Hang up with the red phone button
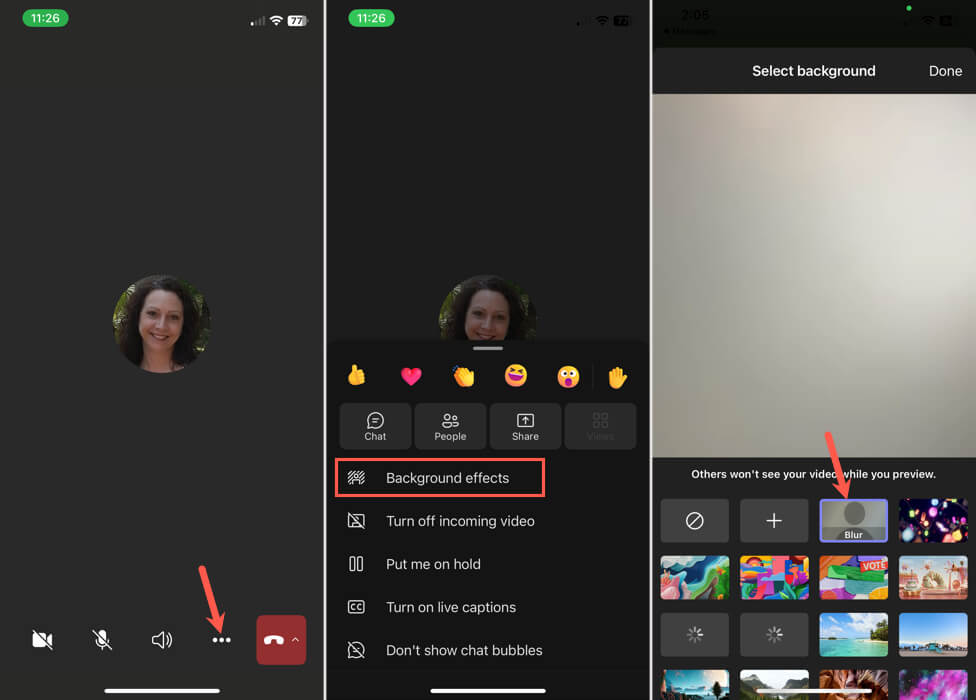 (274, 640)
